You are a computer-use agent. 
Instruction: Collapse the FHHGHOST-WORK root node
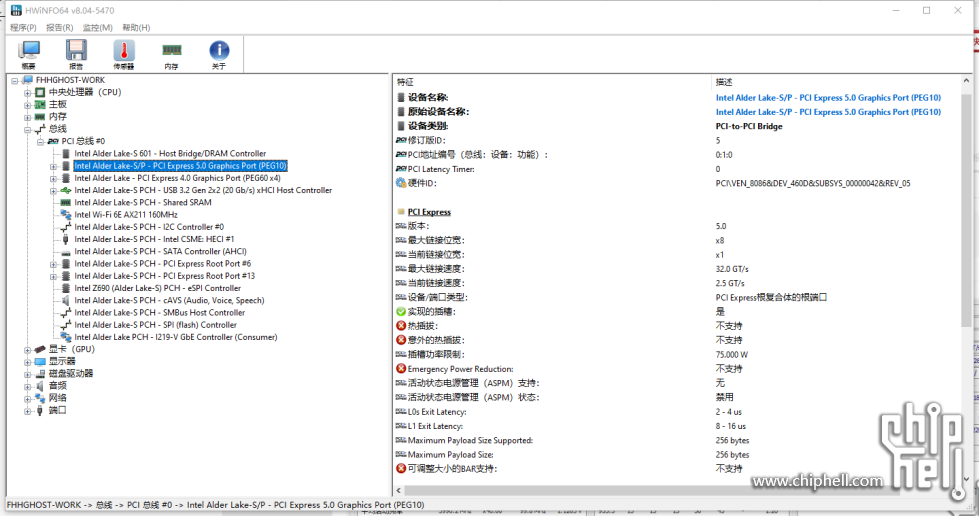coord(15,81)
